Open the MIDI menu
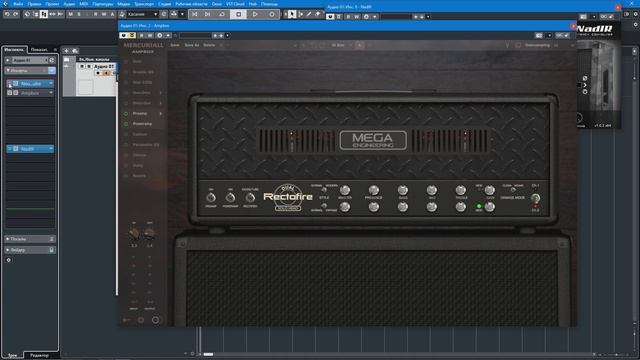 pos(84,4)
